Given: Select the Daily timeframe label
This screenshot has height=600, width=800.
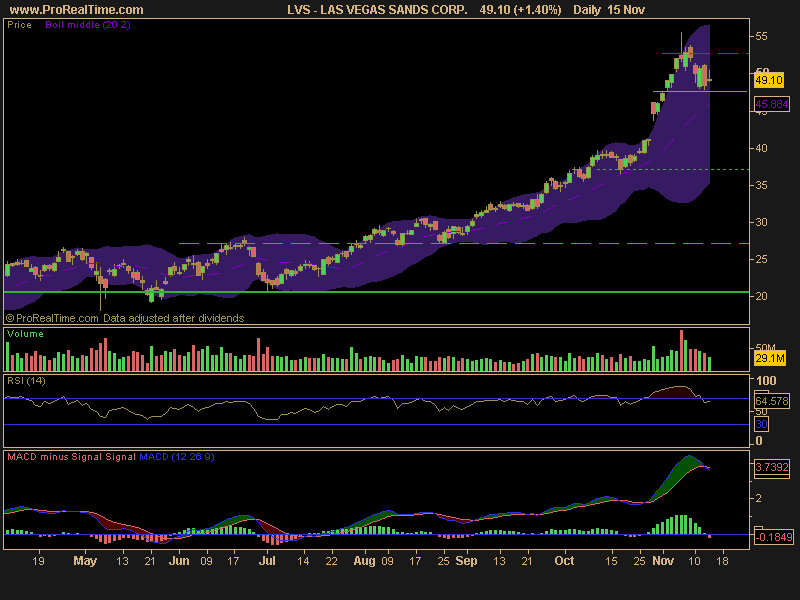Looking at the screenshot, I should pyautogui.click(x=586, y=10).
